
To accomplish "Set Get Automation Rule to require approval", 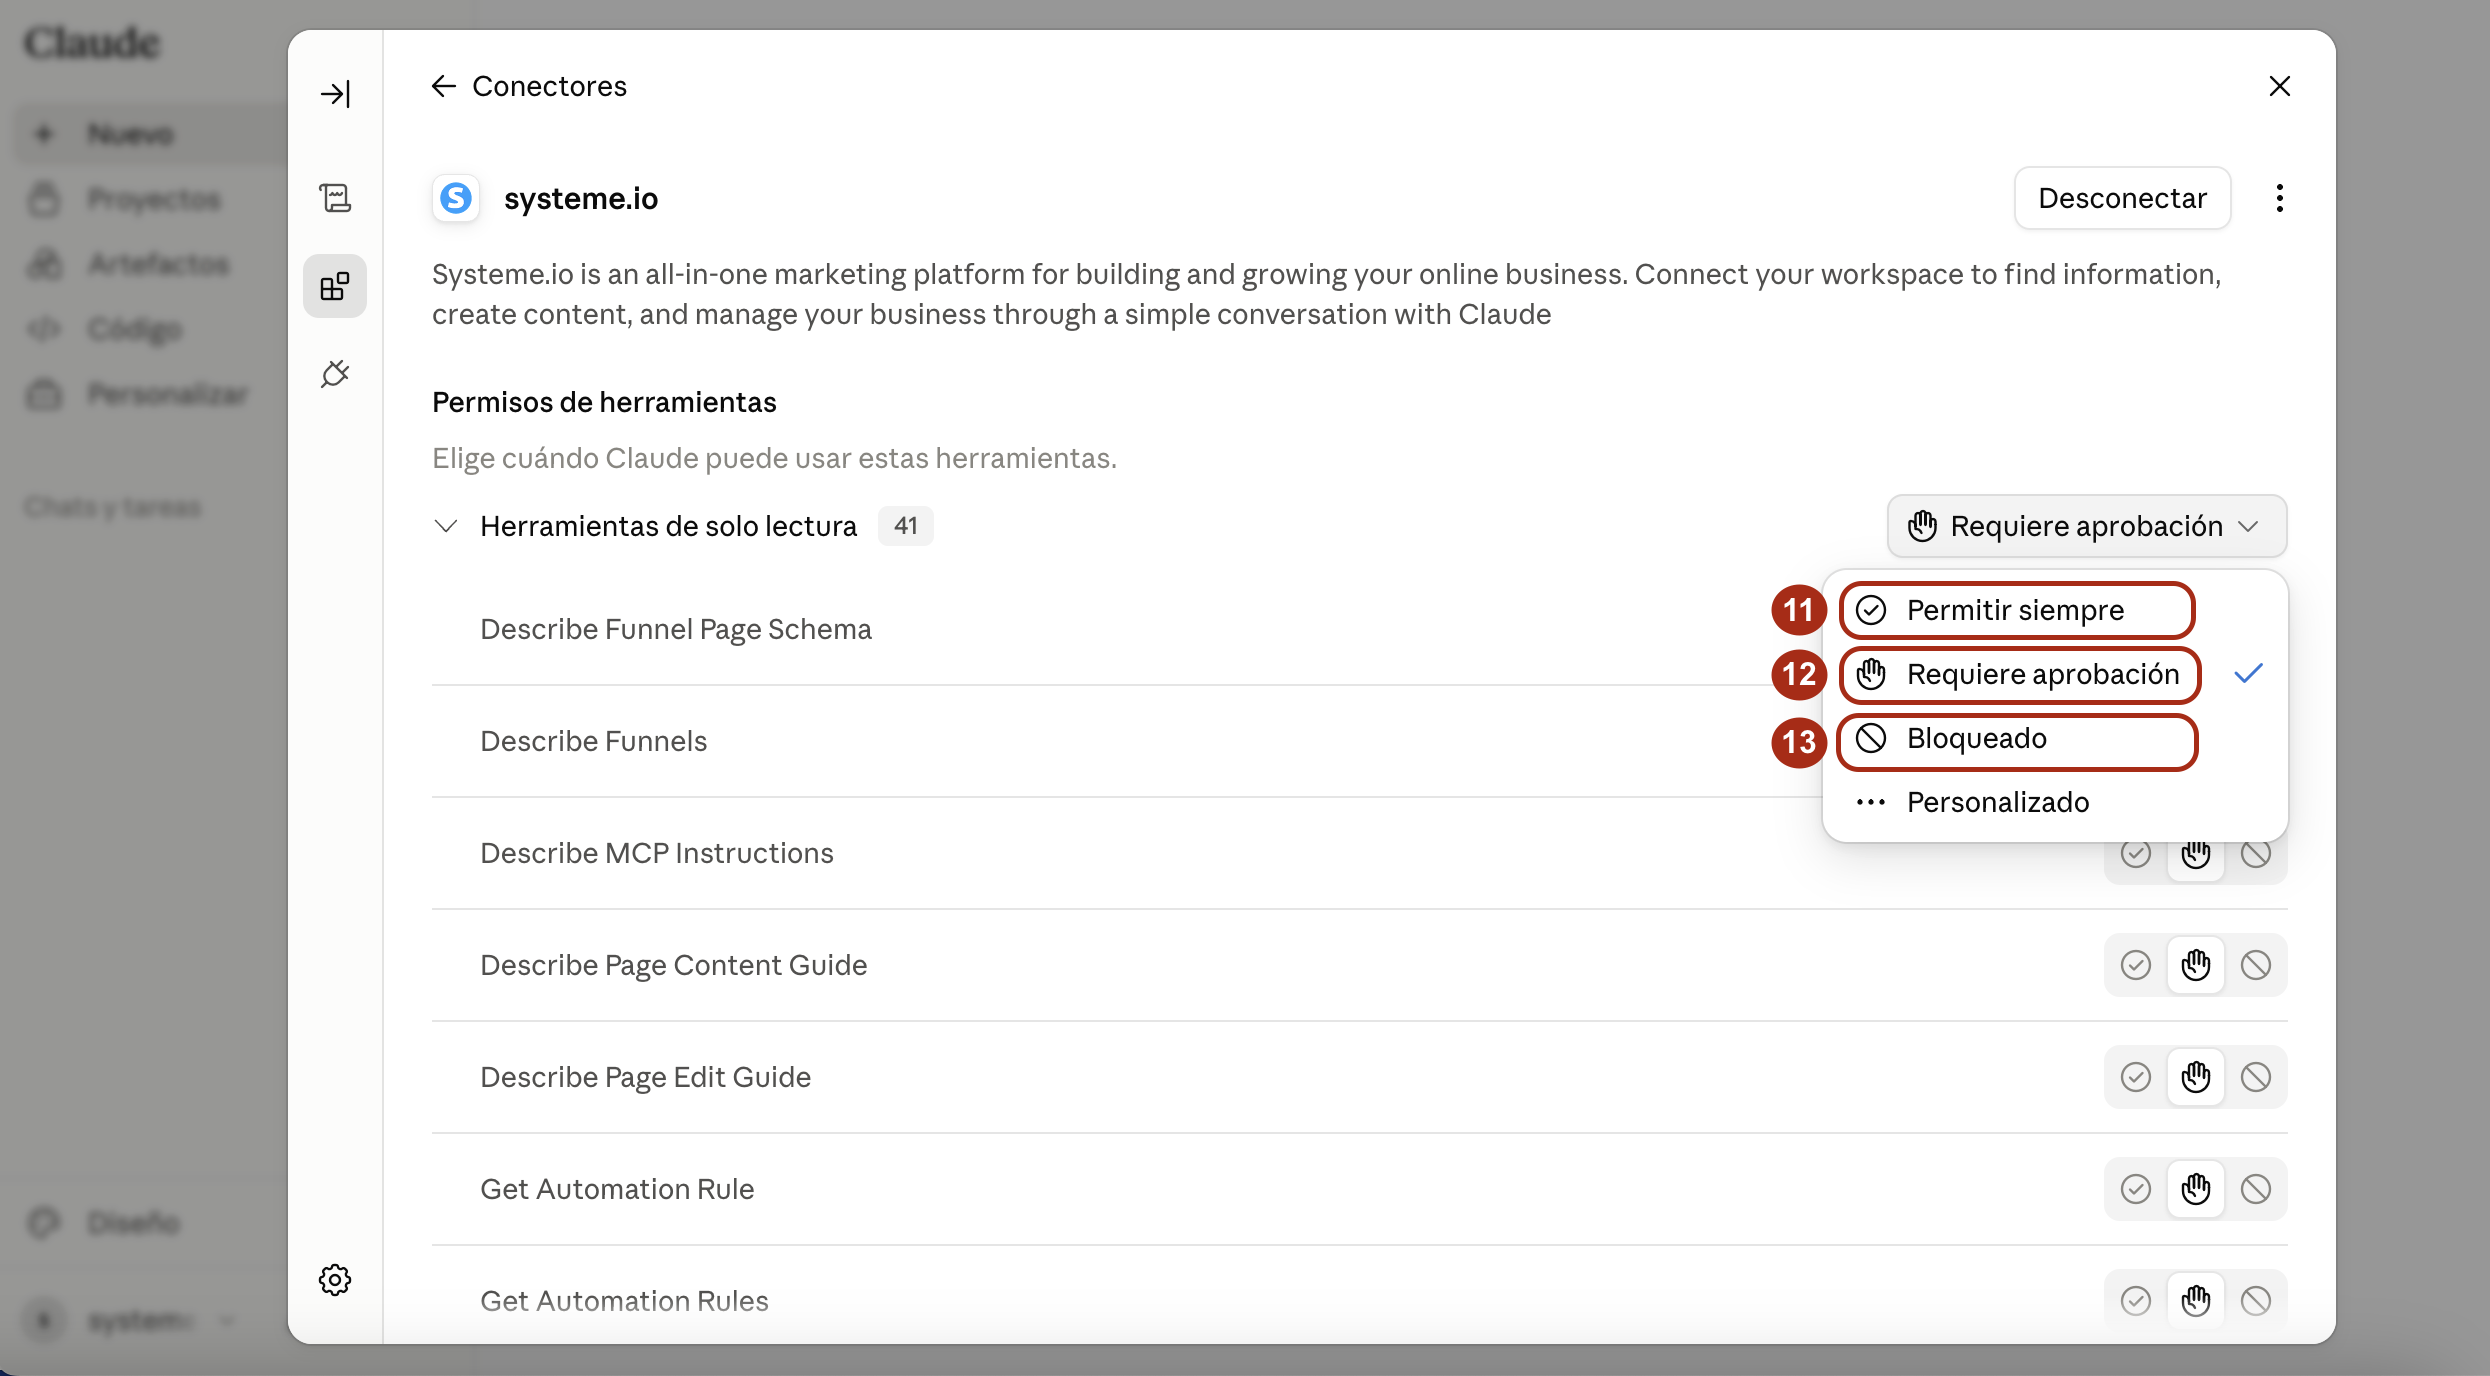I will pos(2196,1189).
